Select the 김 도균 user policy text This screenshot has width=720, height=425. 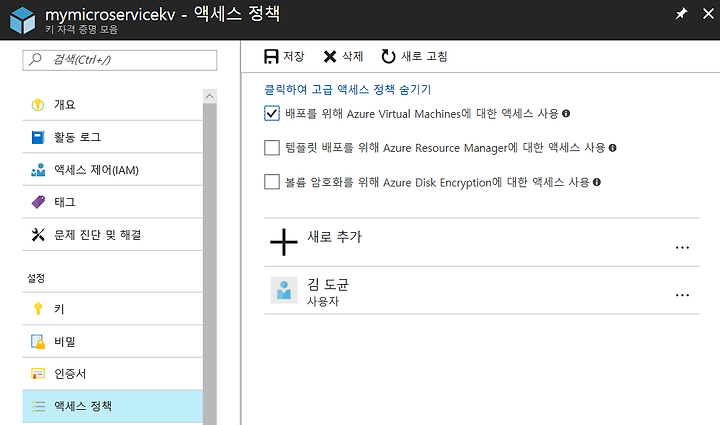(x=328, y=285)
